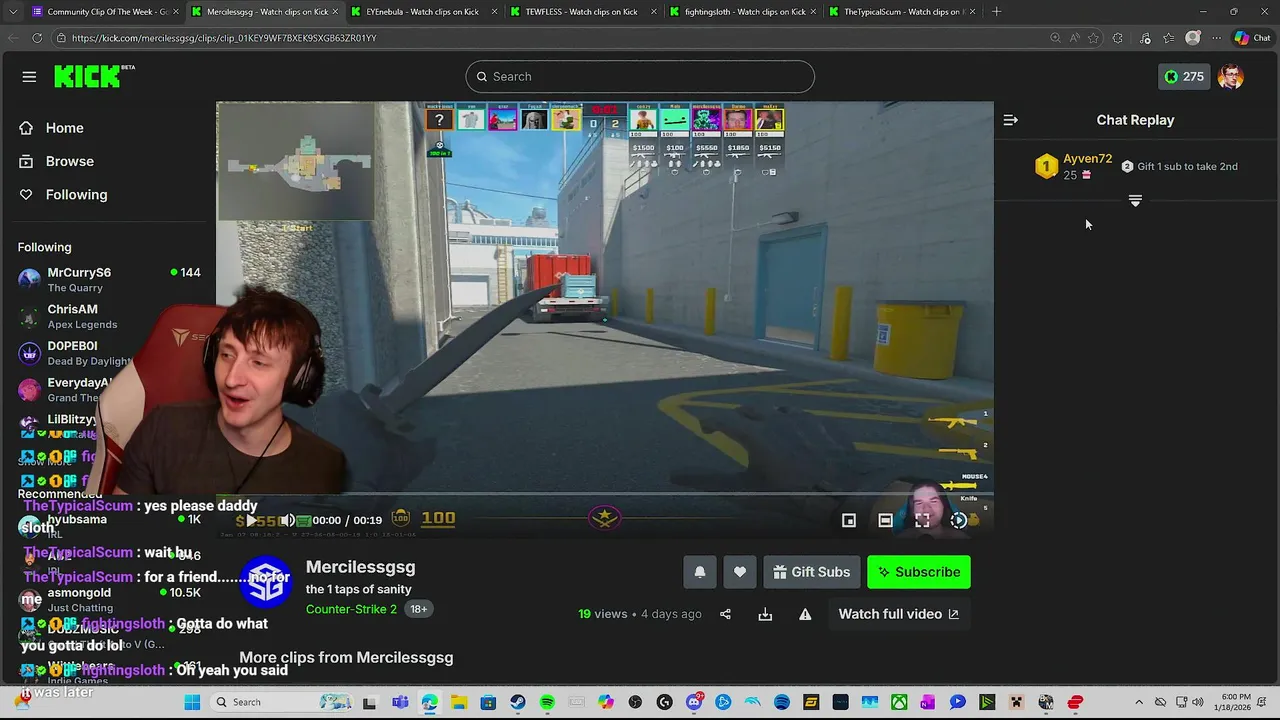1280x720 pixels.
Task: Open Watch full video link
Action: tap(898, 614)
